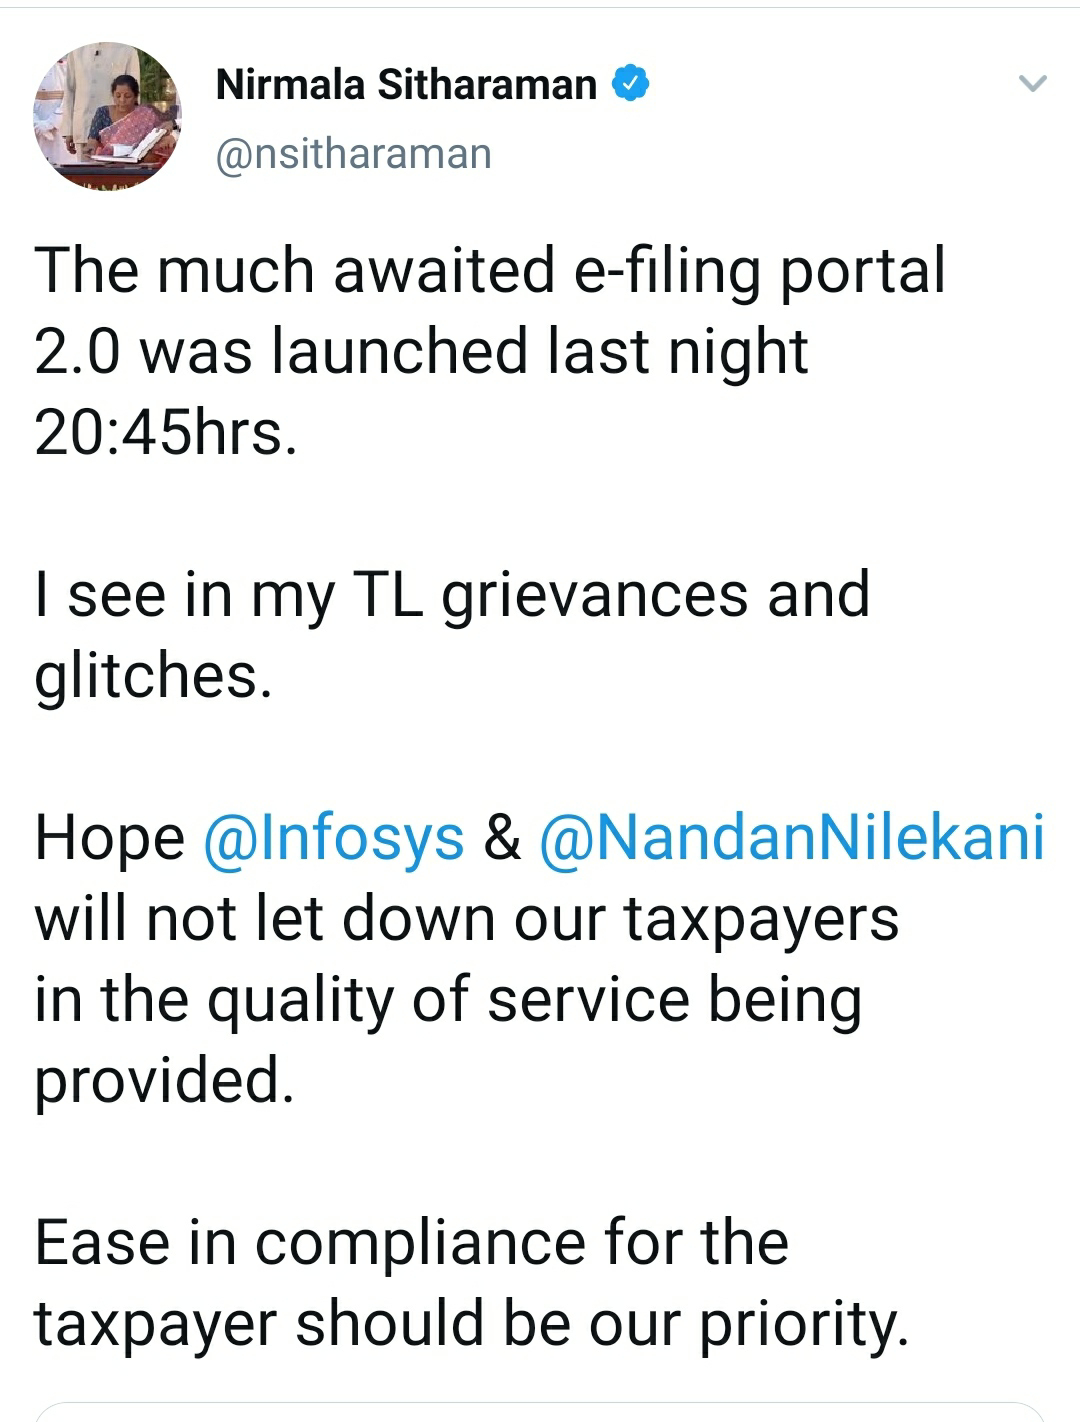1080x1422 pixels.
Task: Open the tweet options chevron menu
Action: [1031, 84]
